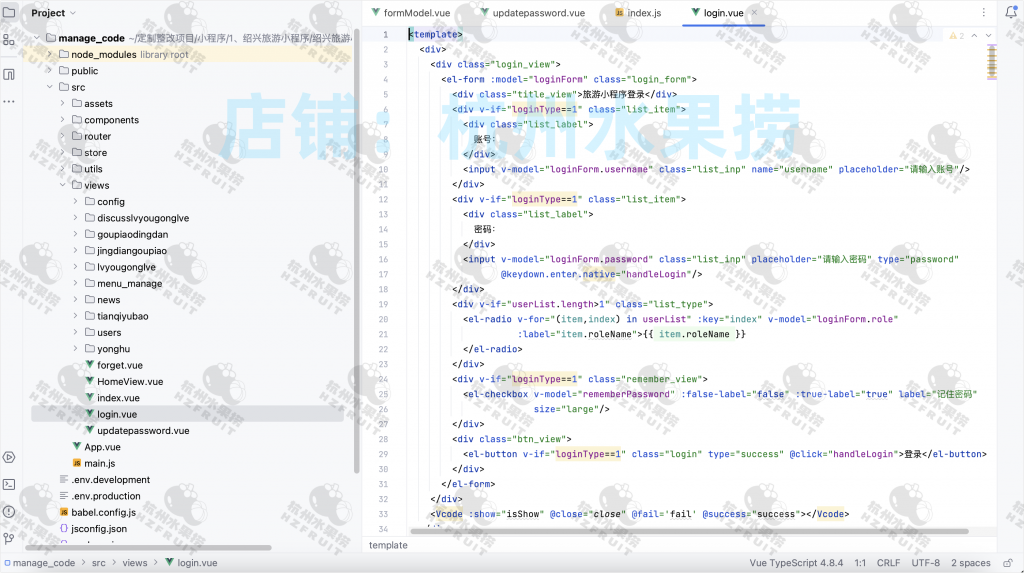The image size is (1024, 573).
Task: Expand the components folder
Action: coord(63,120)
